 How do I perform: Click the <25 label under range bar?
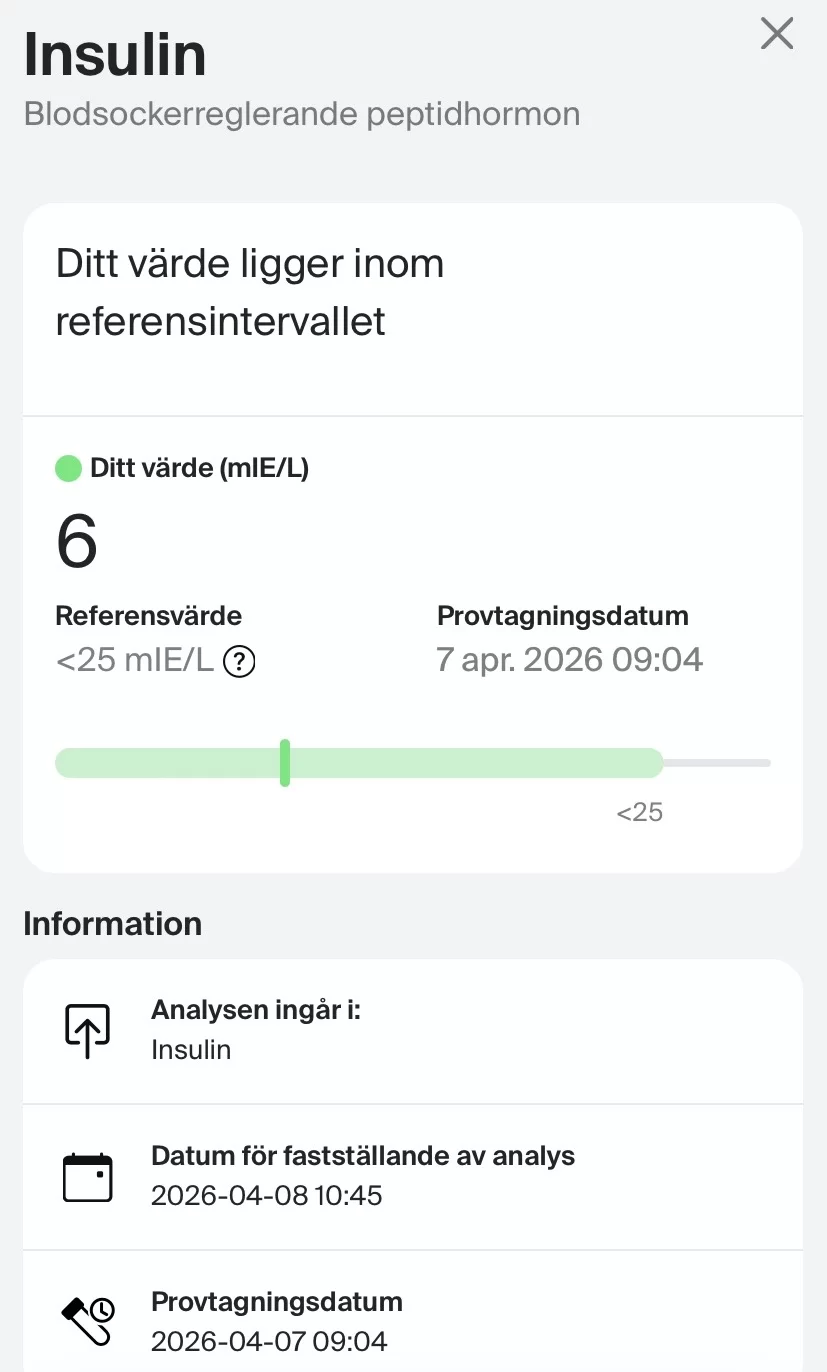click(639, 812)
